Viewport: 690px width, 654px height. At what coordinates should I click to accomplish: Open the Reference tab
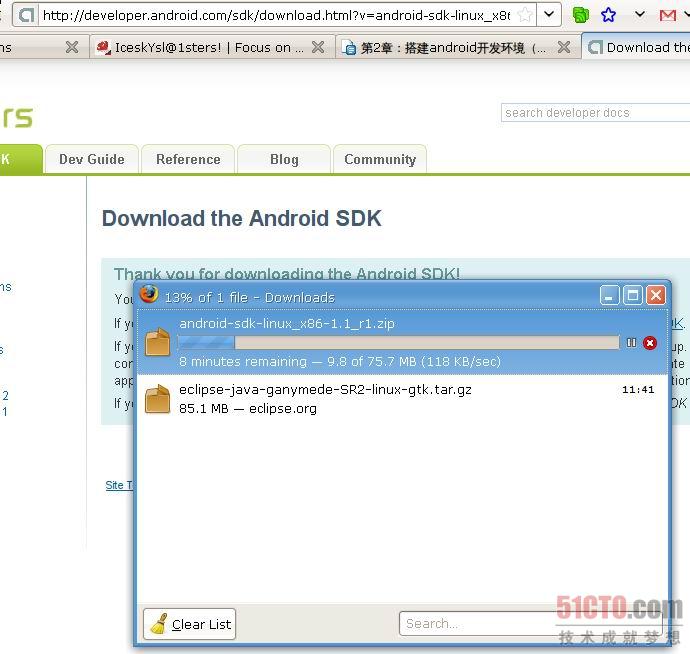(188, 159)
